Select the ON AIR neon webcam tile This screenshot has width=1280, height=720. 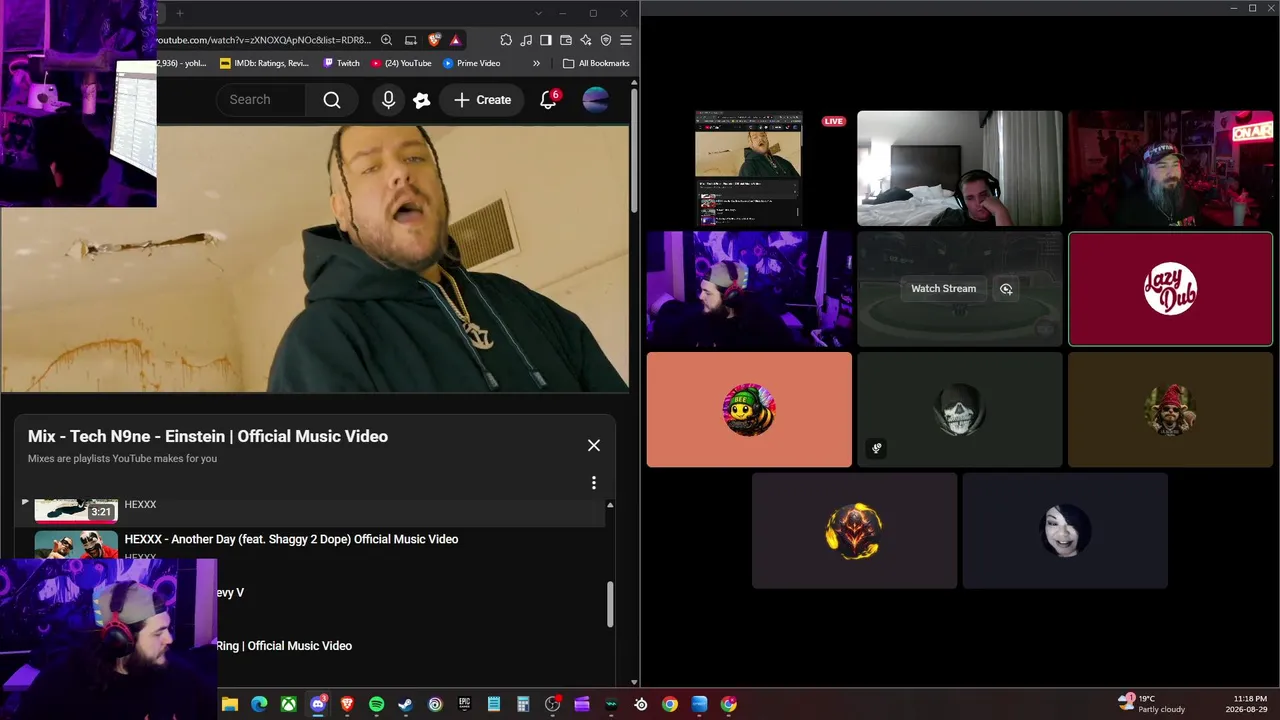[x=1171, y=168]
